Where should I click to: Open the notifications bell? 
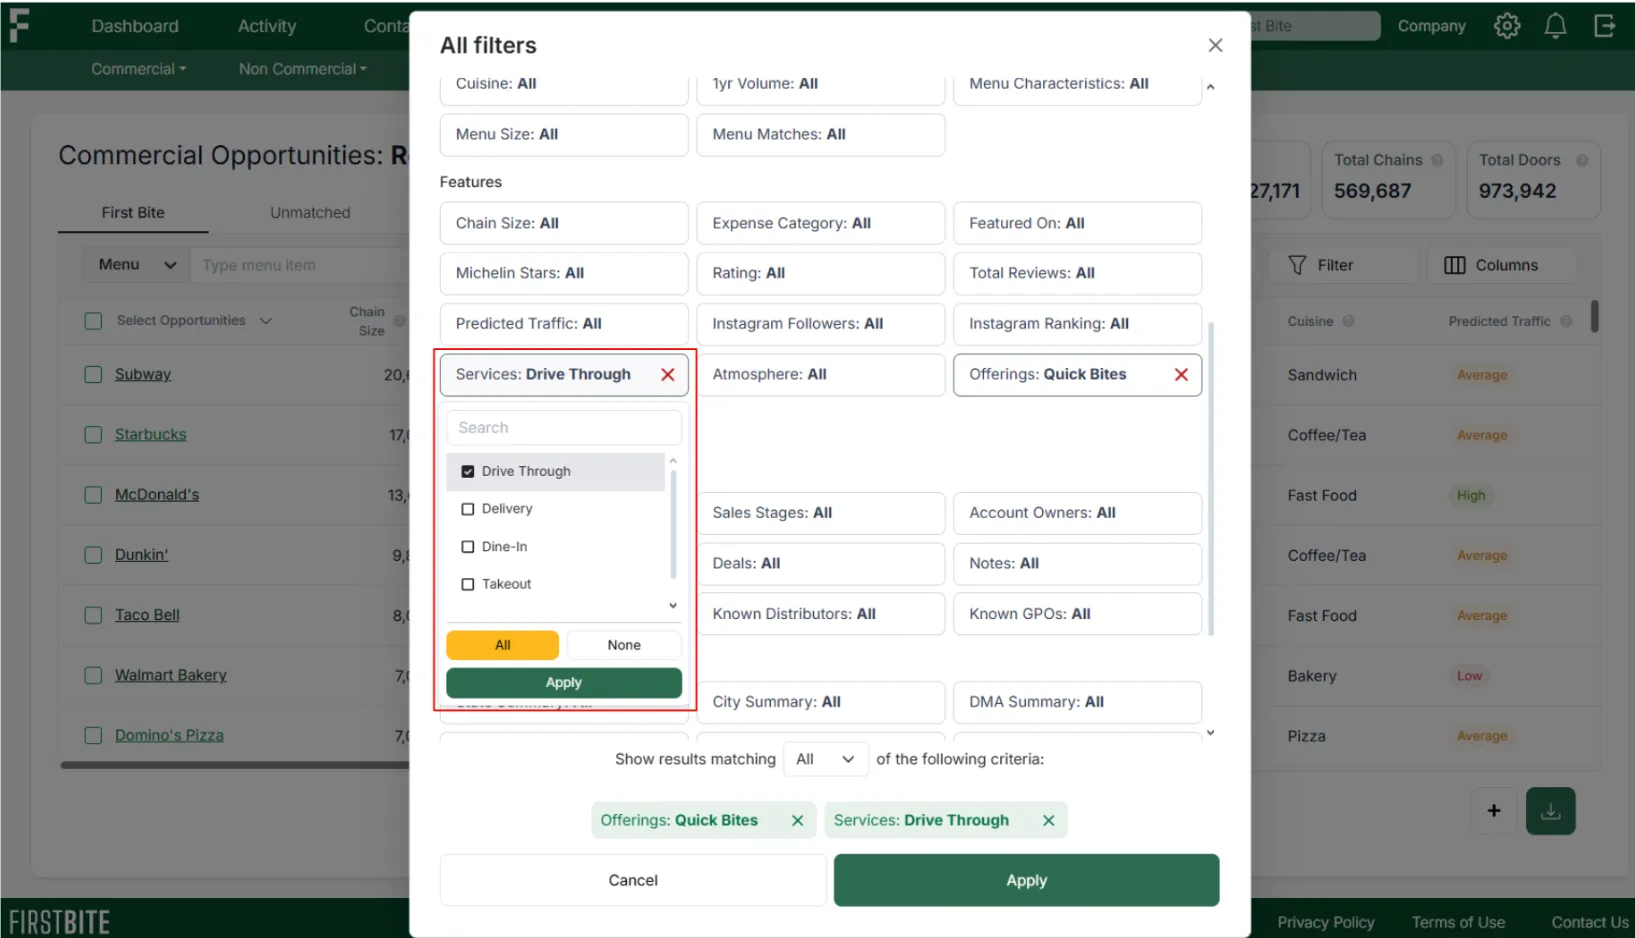click(x=1555, y=26)
